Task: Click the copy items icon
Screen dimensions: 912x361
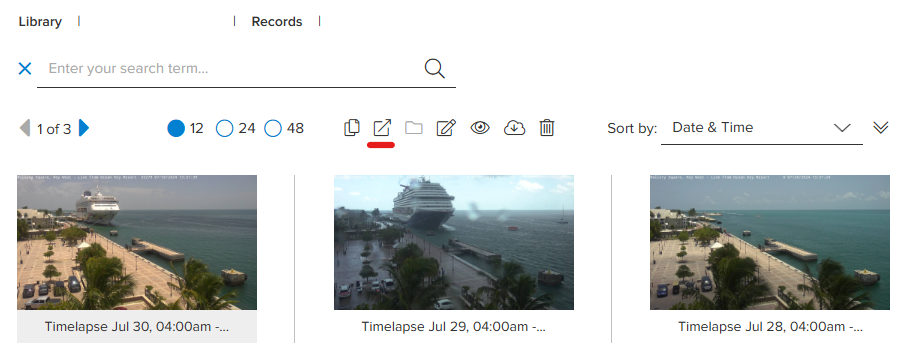Action: point(351,127)
